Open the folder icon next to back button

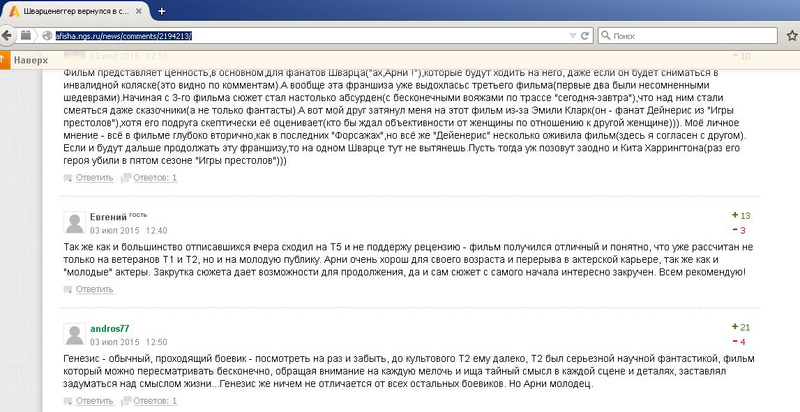click(26, 35)
